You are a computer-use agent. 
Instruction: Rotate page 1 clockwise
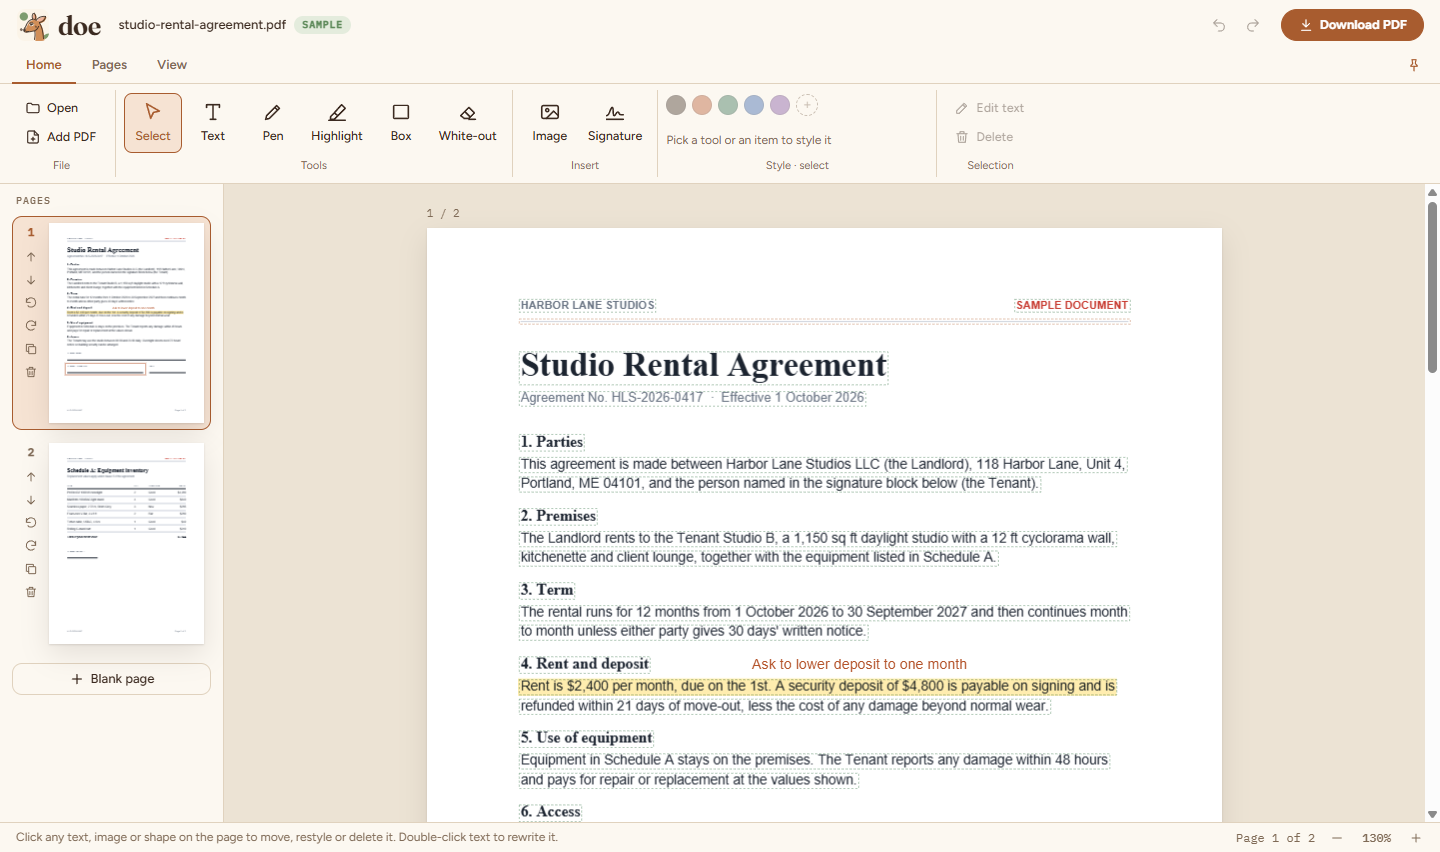click(x=31, y=326)
